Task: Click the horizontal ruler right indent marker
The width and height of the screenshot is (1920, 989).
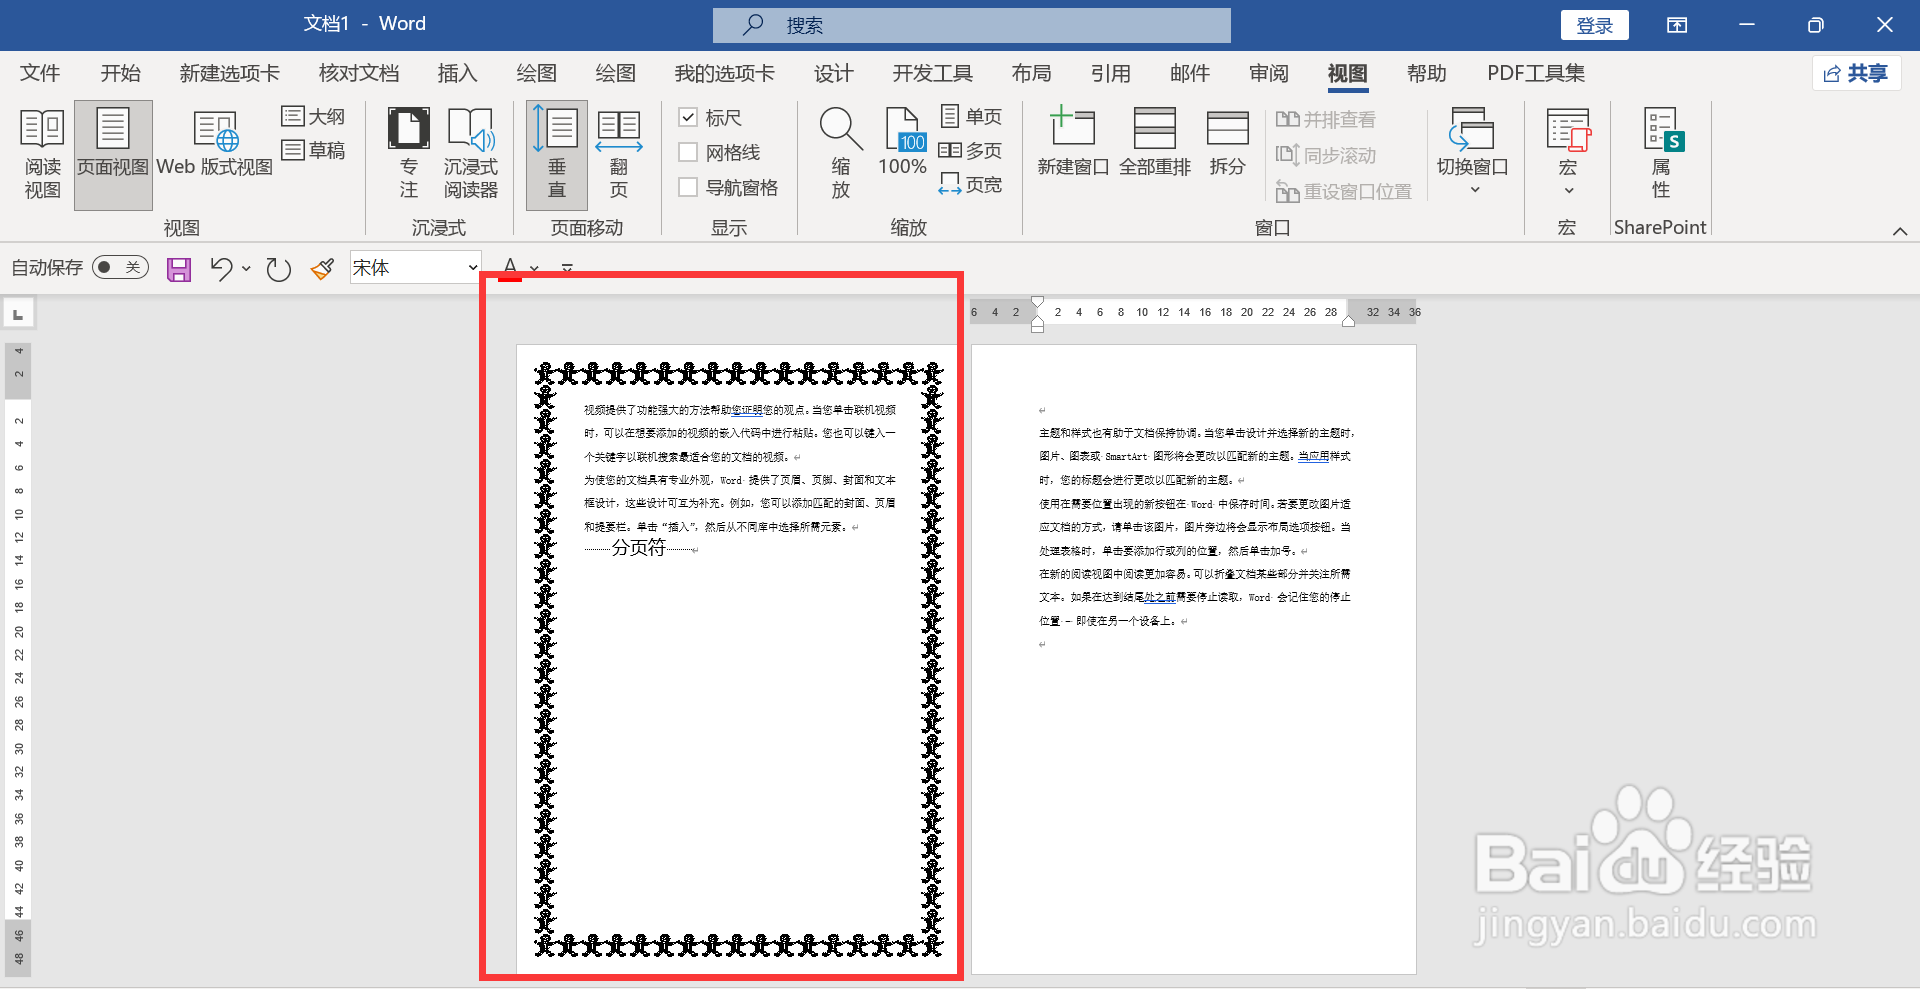Action: [x=1349, y=320]
